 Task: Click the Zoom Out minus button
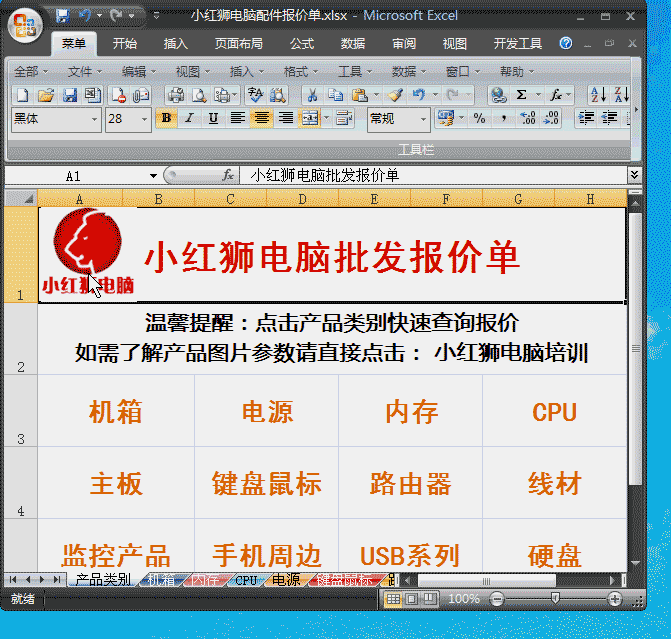pos(497,599)
